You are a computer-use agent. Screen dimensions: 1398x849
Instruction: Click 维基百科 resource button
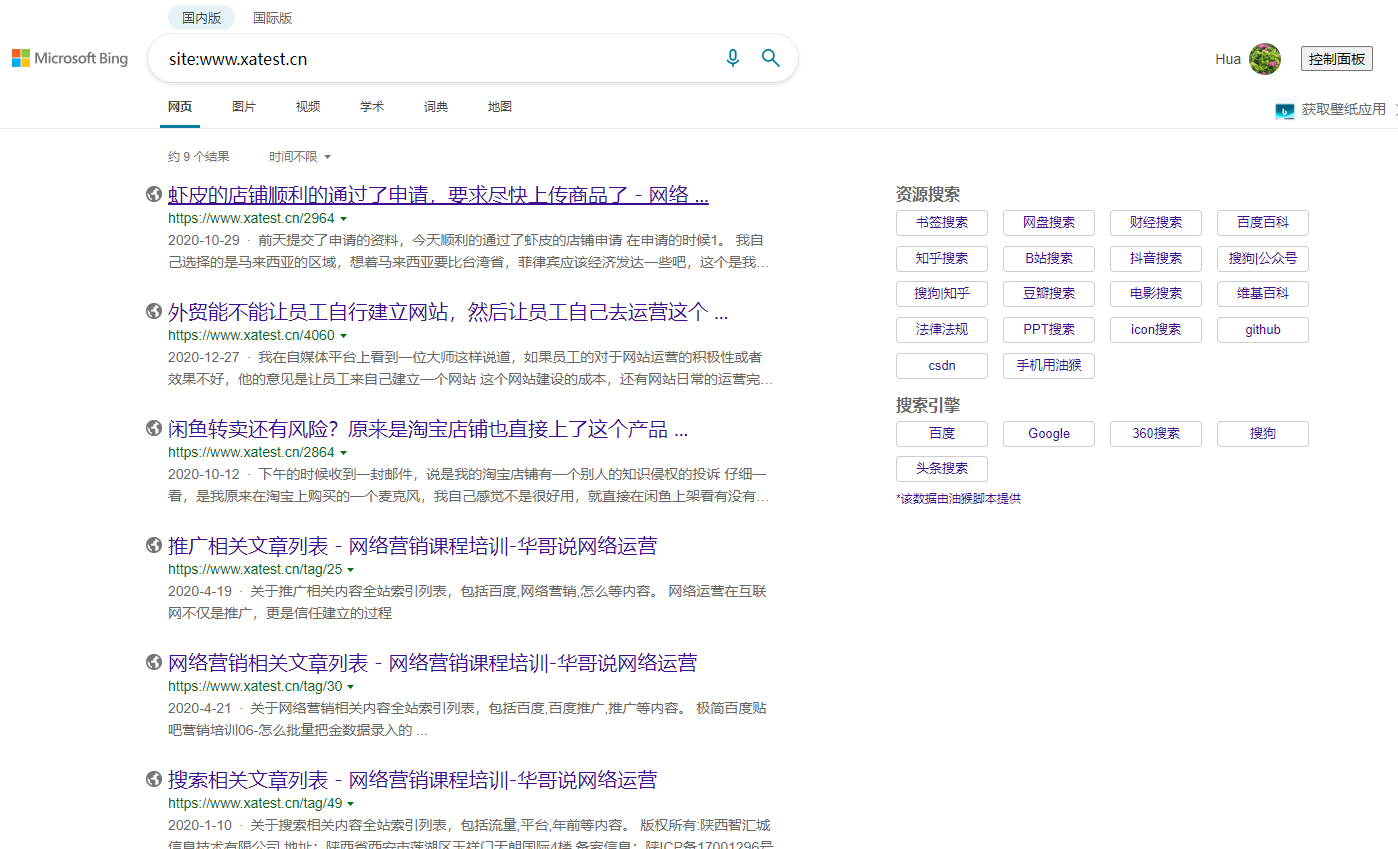tap(1263, 294)
